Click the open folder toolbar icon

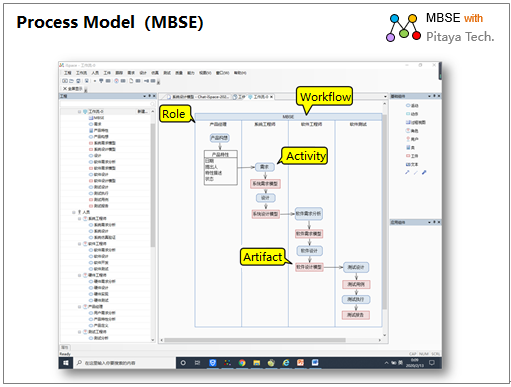coord(72,81)
